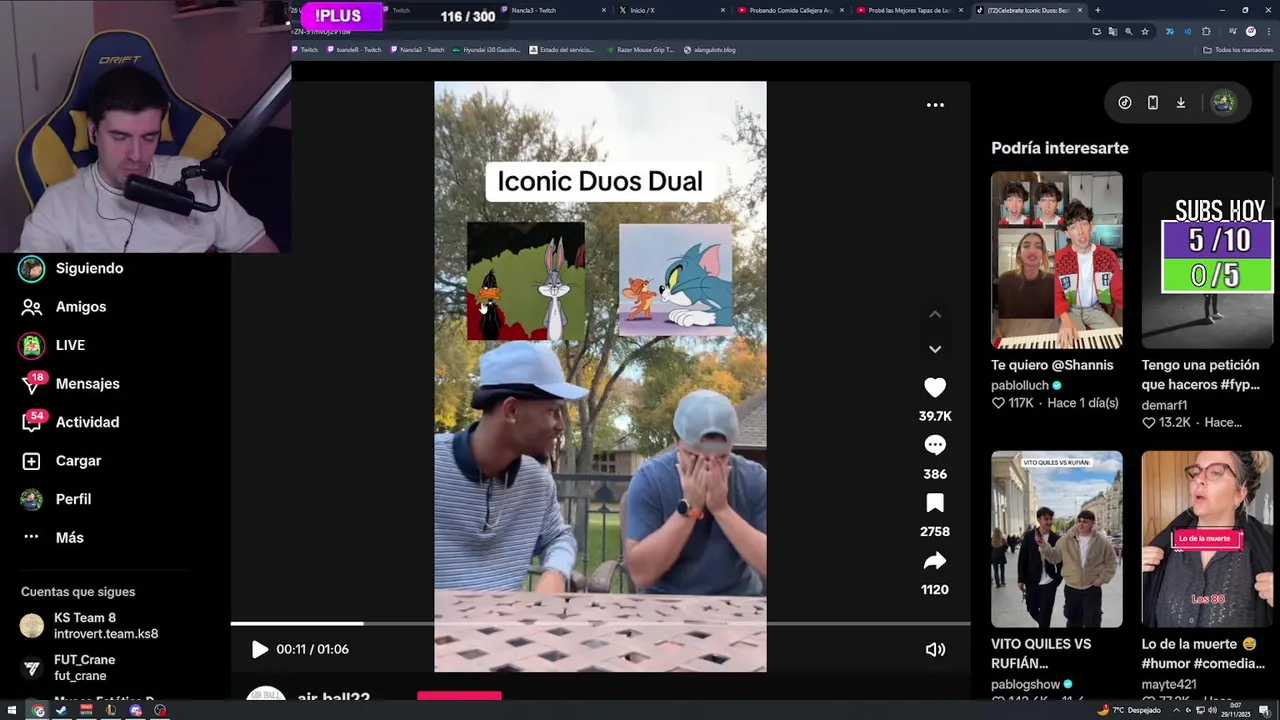This screenshot has width=1280, height=720.
Task: Open the VITO QUILES VS RUFIÁN thumbnail
Action: (1057, 539)
